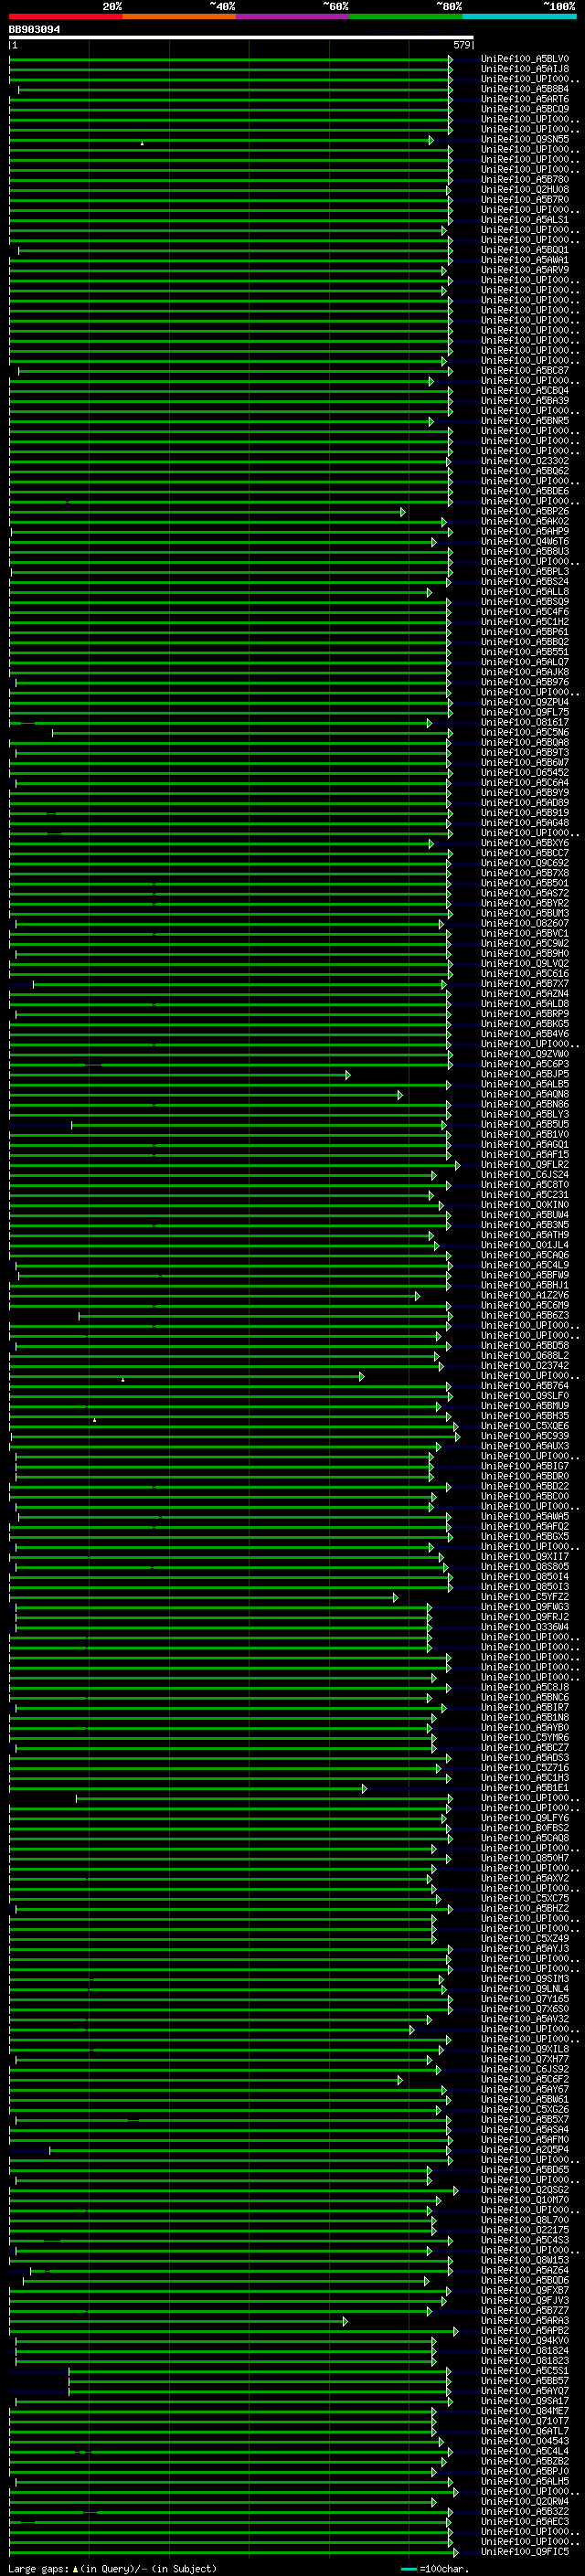585x2576 pixels.
Task: Click hit label UniRef100_A5BHJ1
Action: (x=525, y=1285)
